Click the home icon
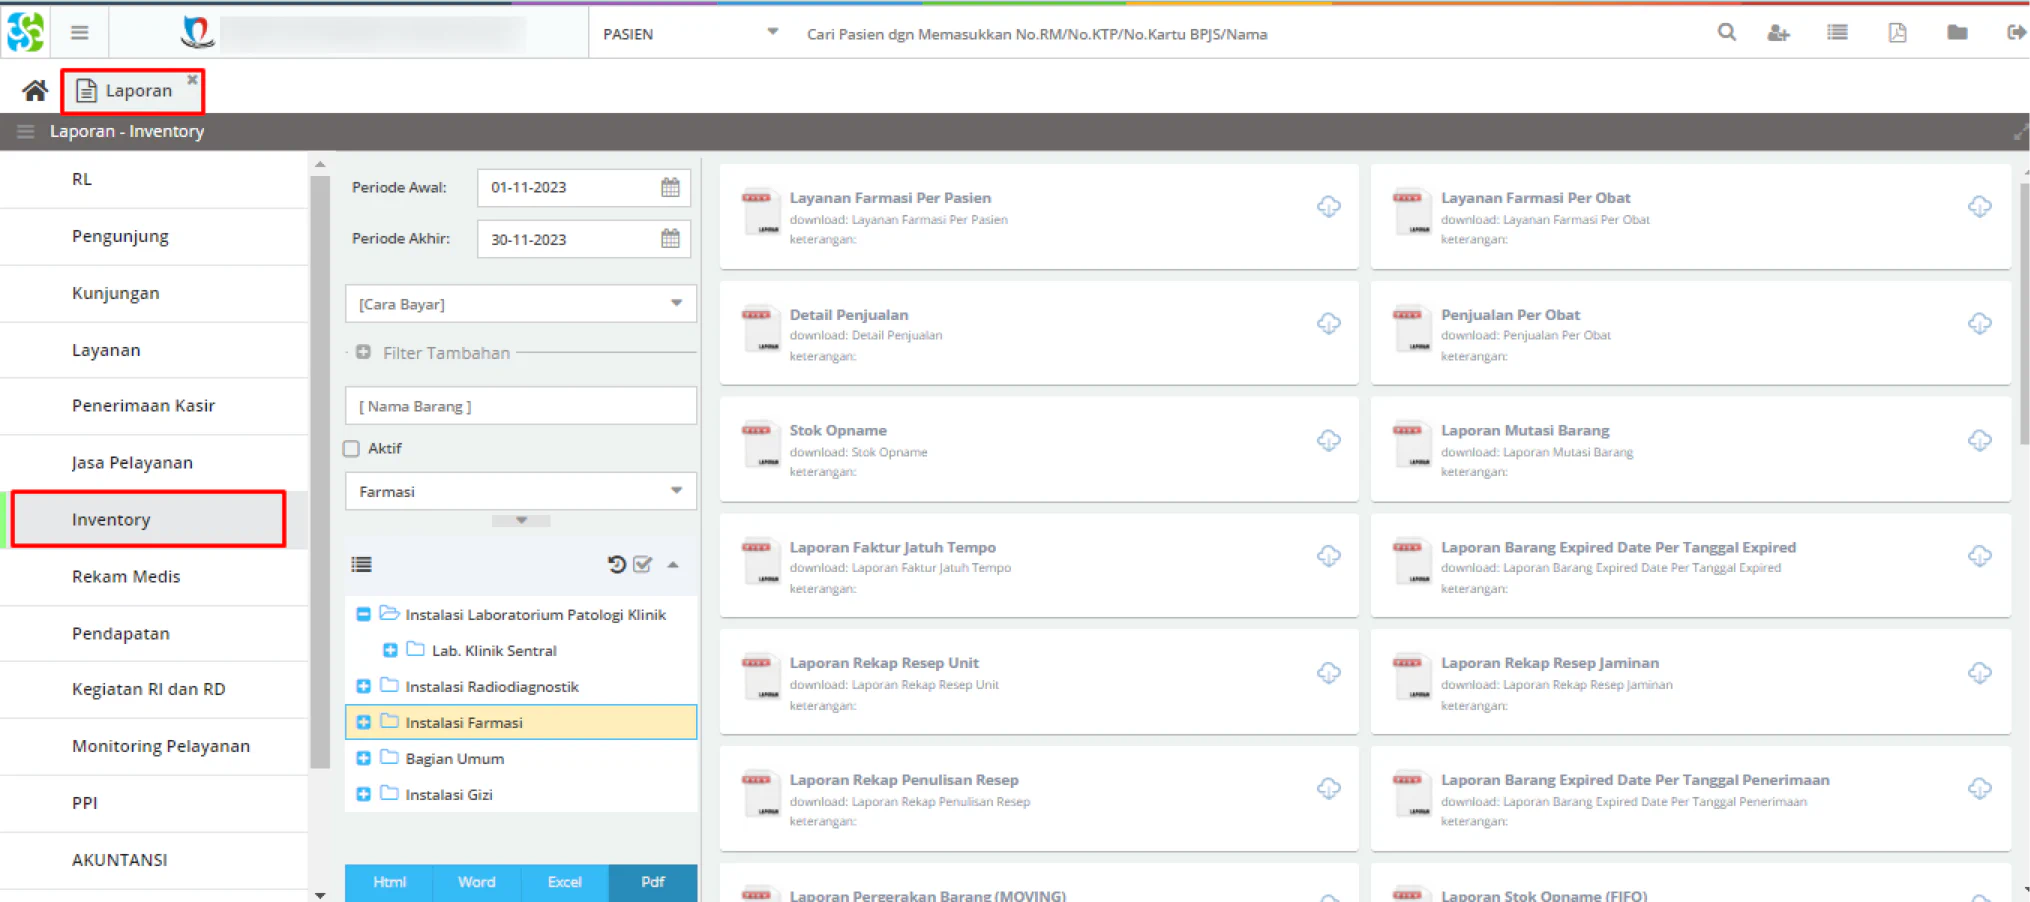Image resolution: width=2030 pixels, height=902 pixels. (x=35, y=91)
